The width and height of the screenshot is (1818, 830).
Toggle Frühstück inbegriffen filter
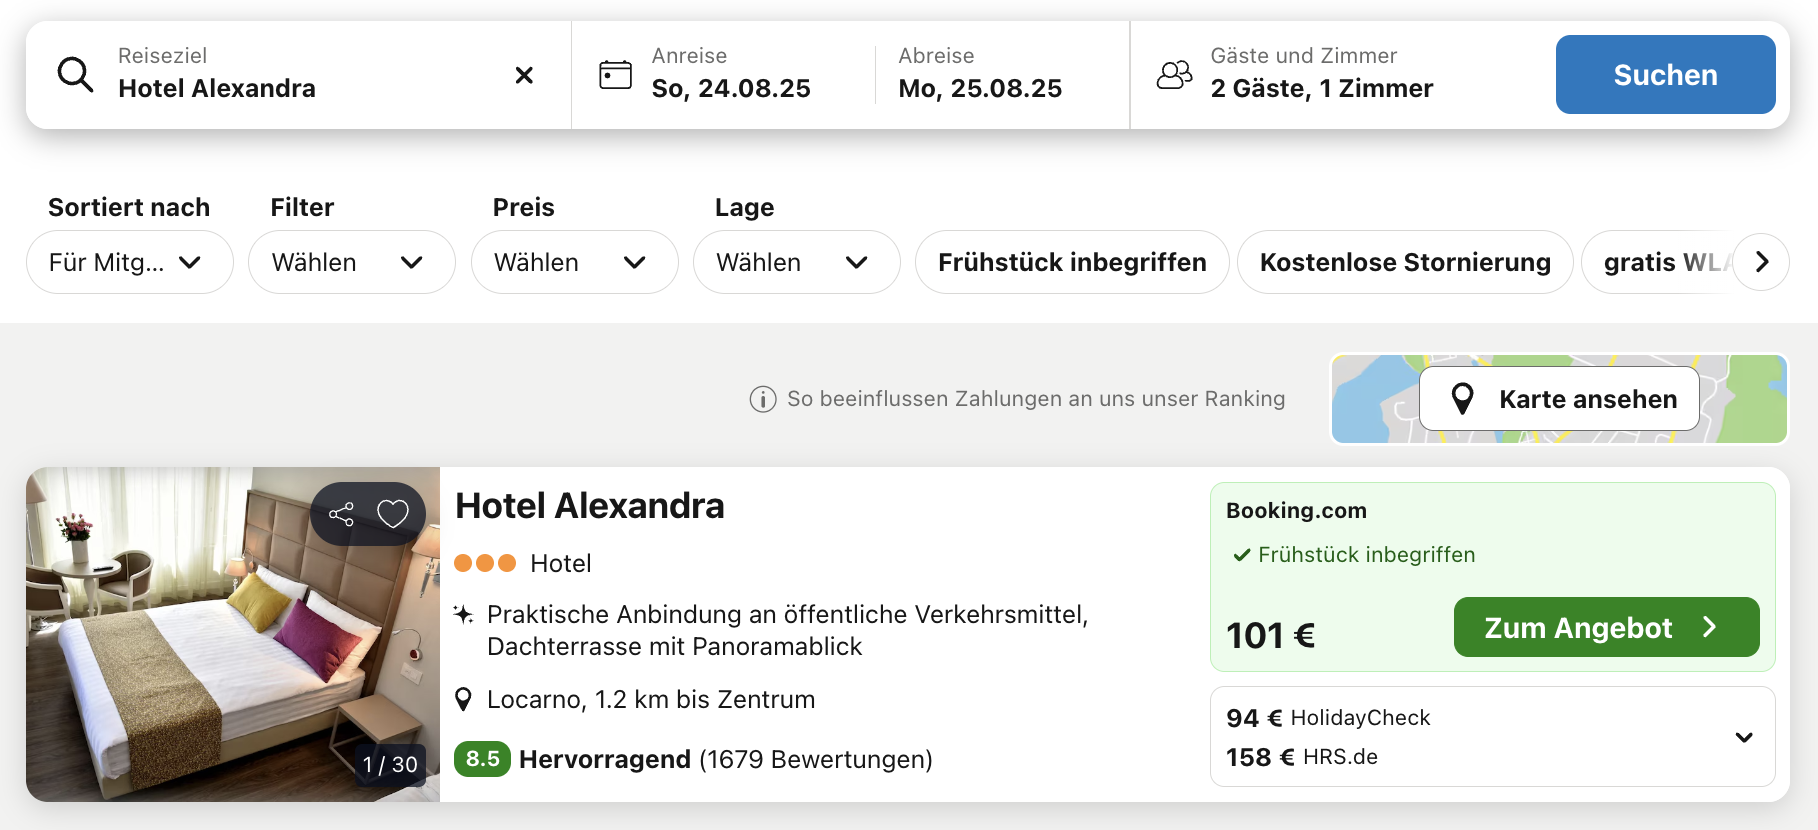1071,262
